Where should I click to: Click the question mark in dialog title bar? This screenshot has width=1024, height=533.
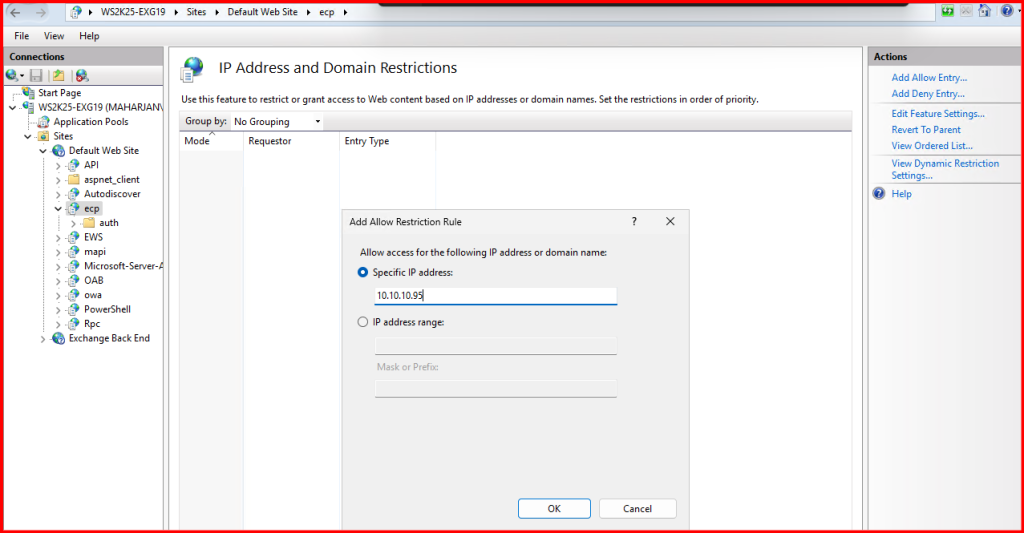[x=634, y=221]
